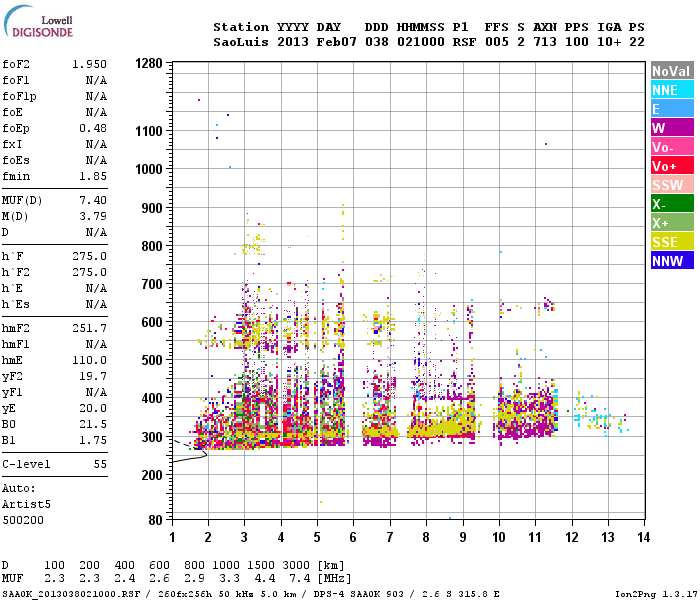This screenshot has width=700, height=600.
Task: Click the year 2013 in header
Action: [293, 42]
